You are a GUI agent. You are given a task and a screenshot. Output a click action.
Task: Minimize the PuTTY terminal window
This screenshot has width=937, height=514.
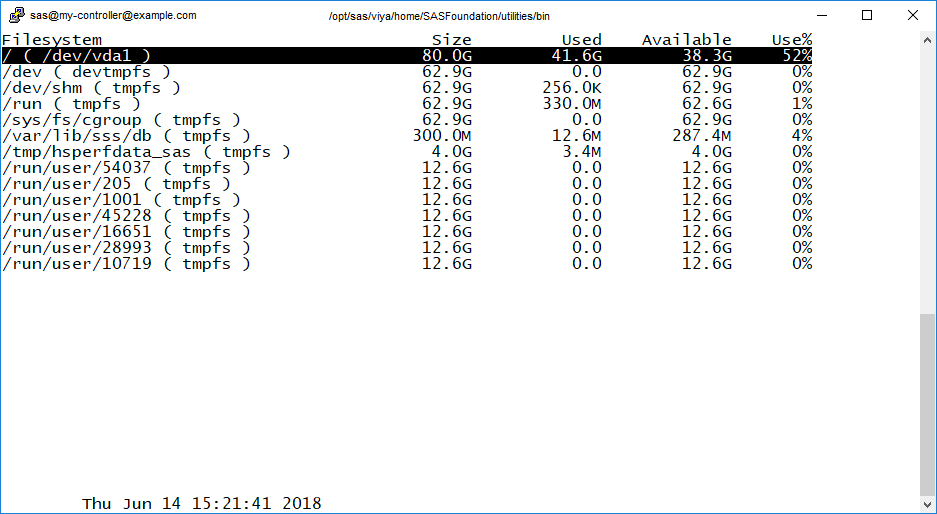[821, 15]
